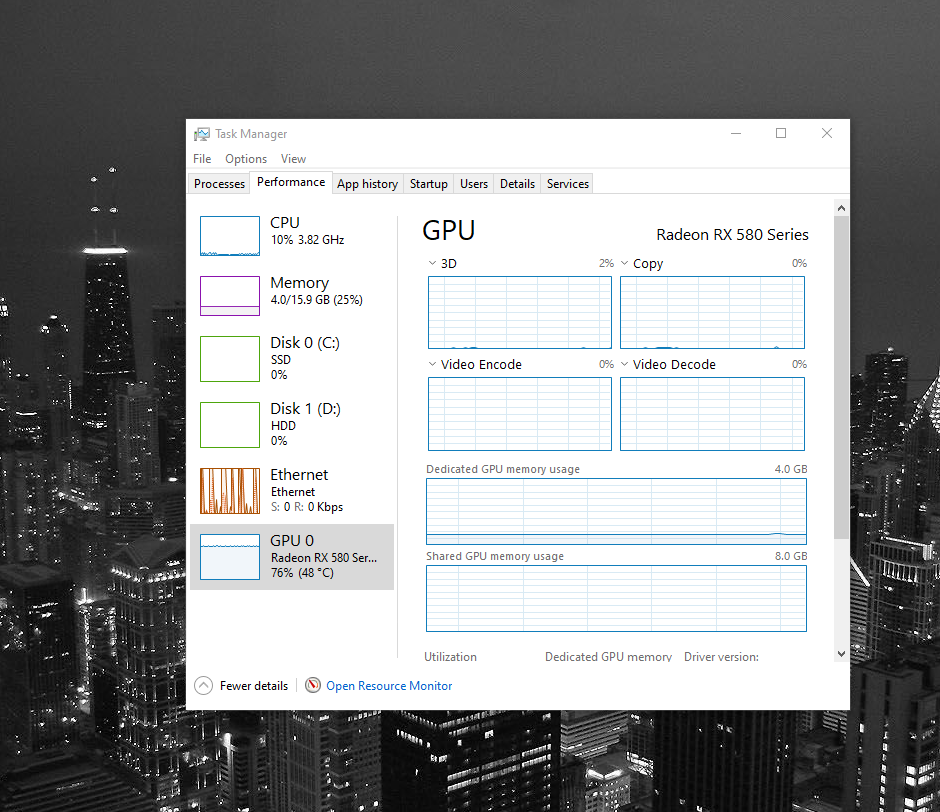Screen dimensions: 940x812
Task: Click the Fewer details arrow icon
Action: 204,685
